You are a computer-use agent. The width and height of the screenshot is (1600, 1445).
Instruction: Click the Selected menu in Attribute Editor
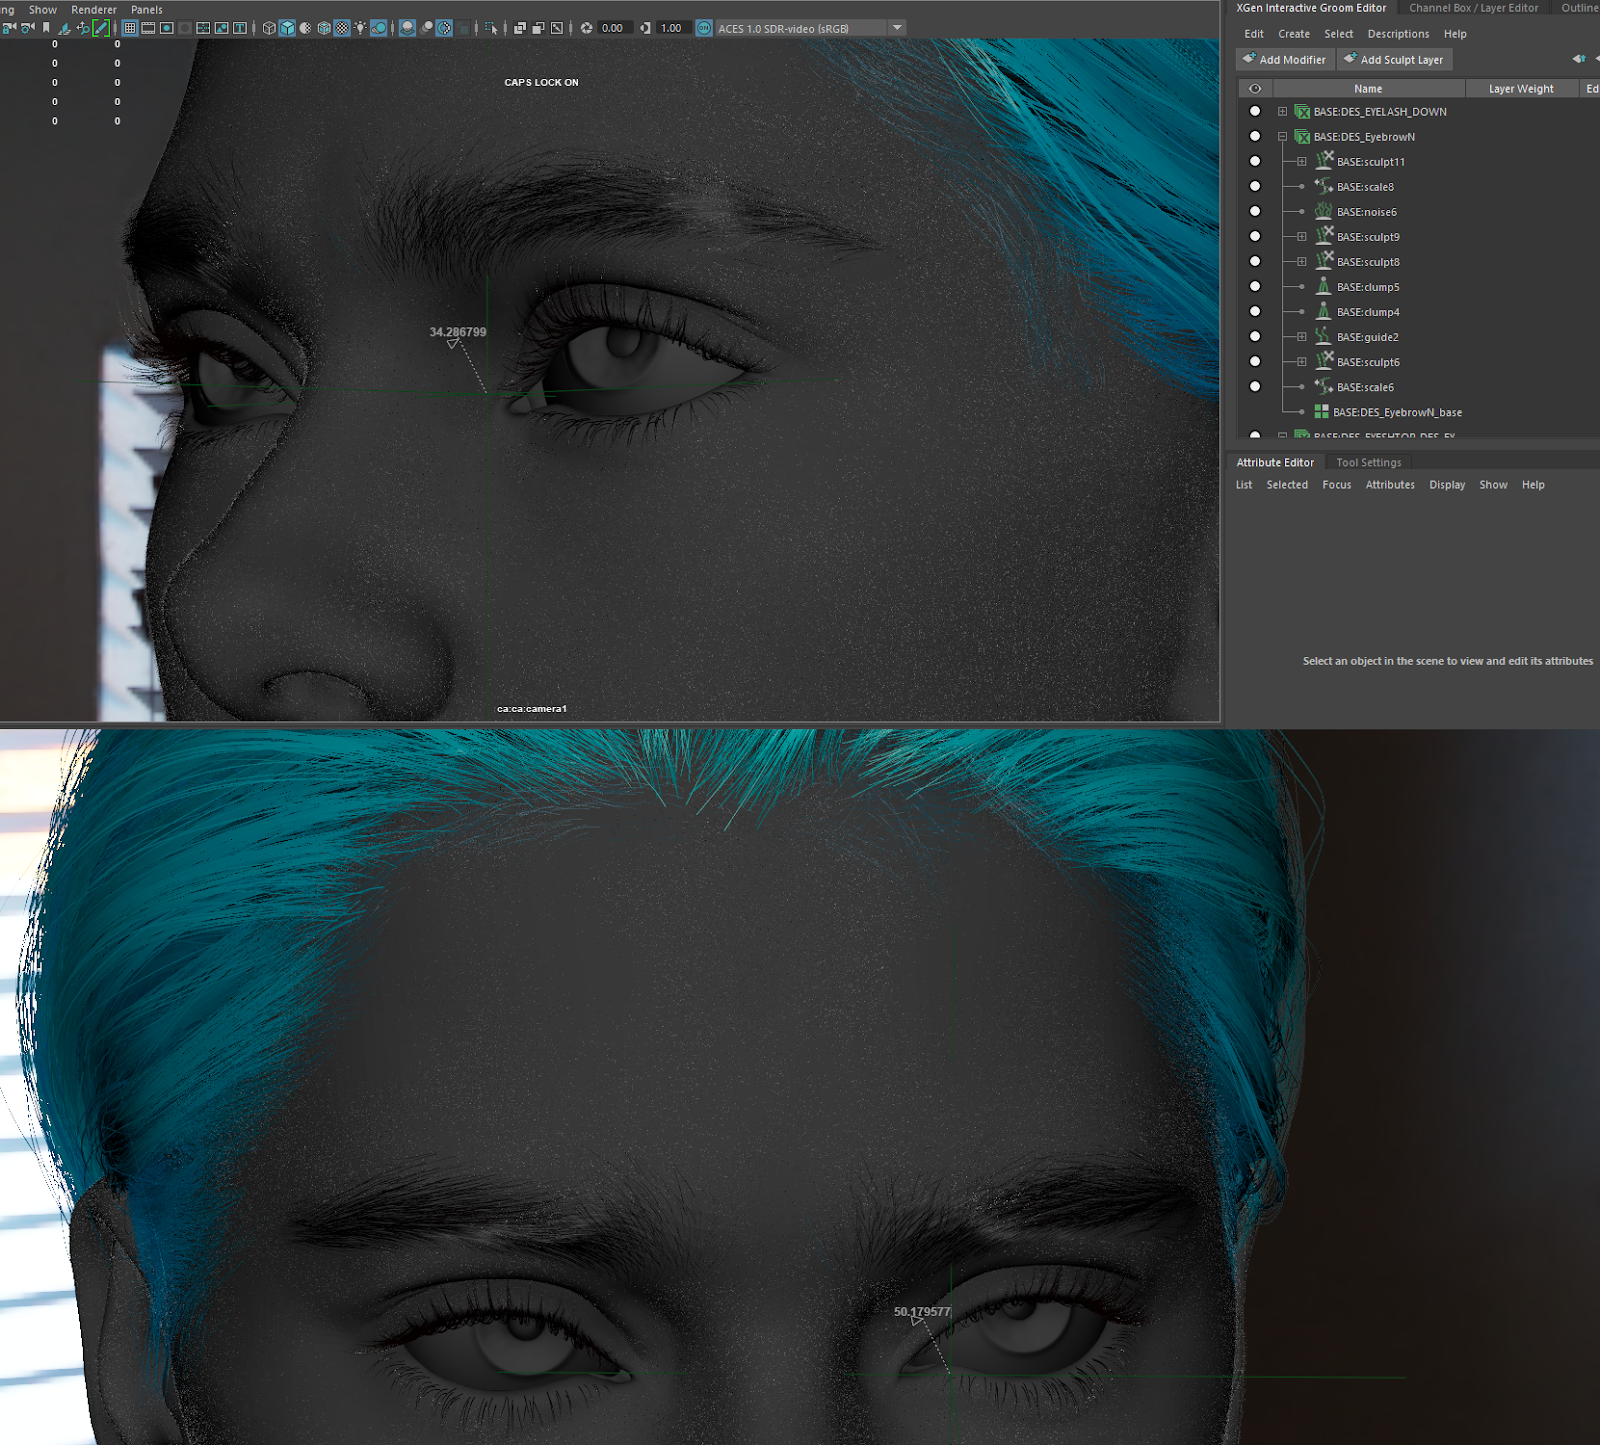[1287, 485]
